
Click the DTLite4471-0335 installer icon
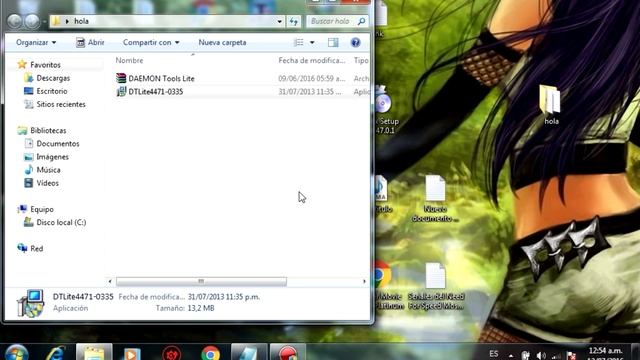pos(121,91)
